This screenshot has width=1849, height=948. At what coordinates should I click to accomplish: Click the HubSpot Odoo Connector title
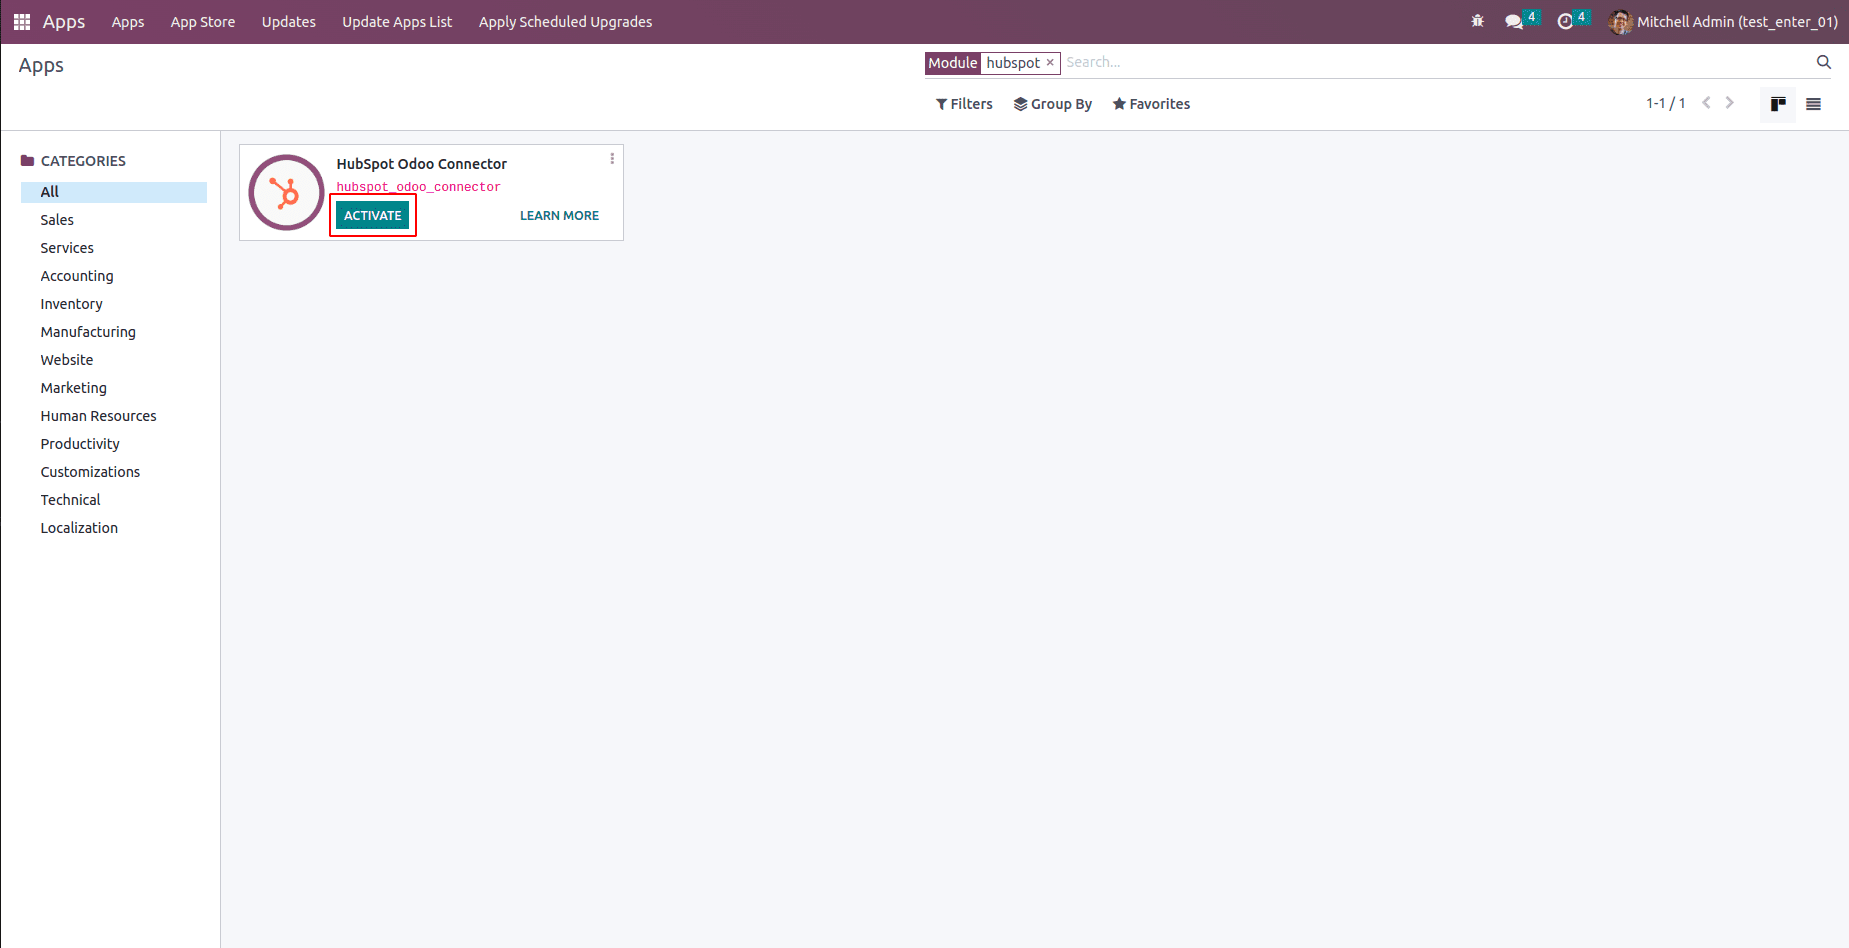point(421,164)
